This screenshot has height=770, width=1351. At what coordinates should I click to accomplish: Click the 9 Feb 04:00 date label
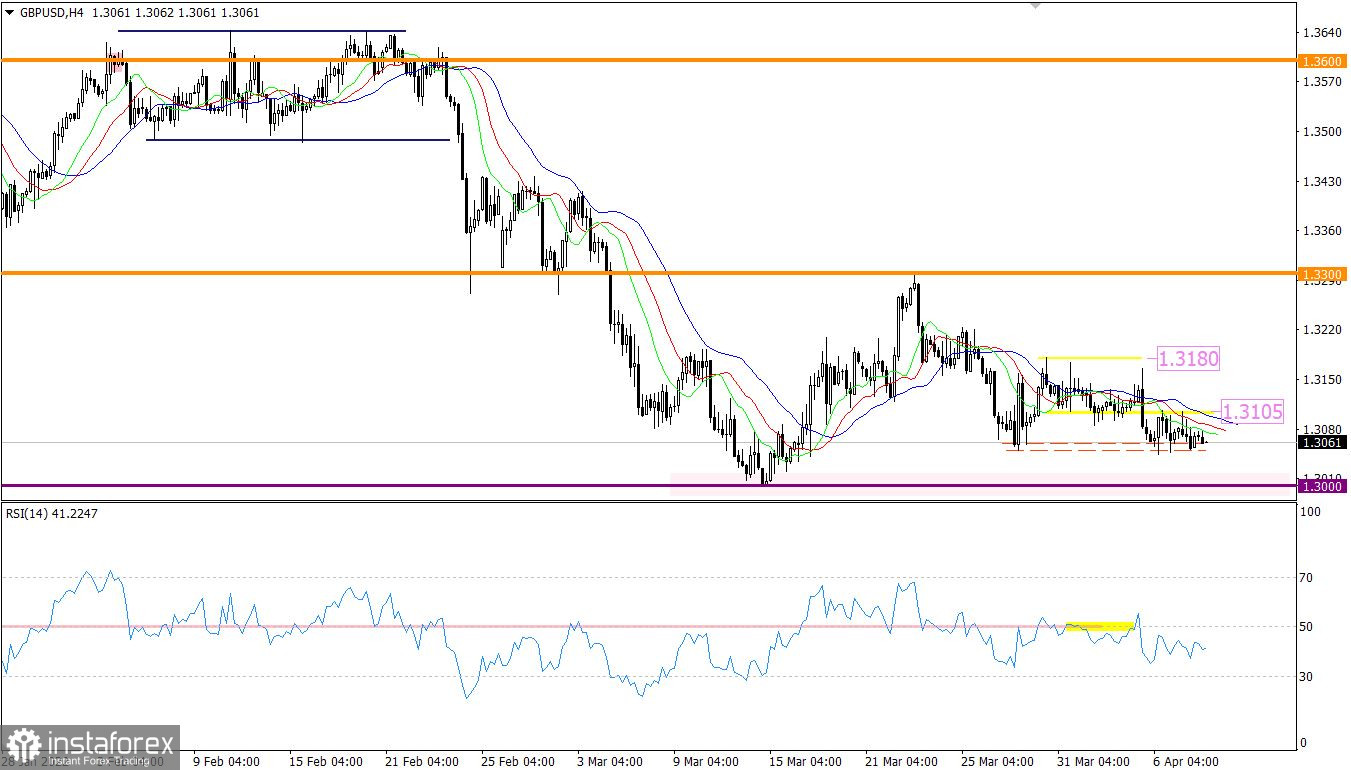coord(226,761)
